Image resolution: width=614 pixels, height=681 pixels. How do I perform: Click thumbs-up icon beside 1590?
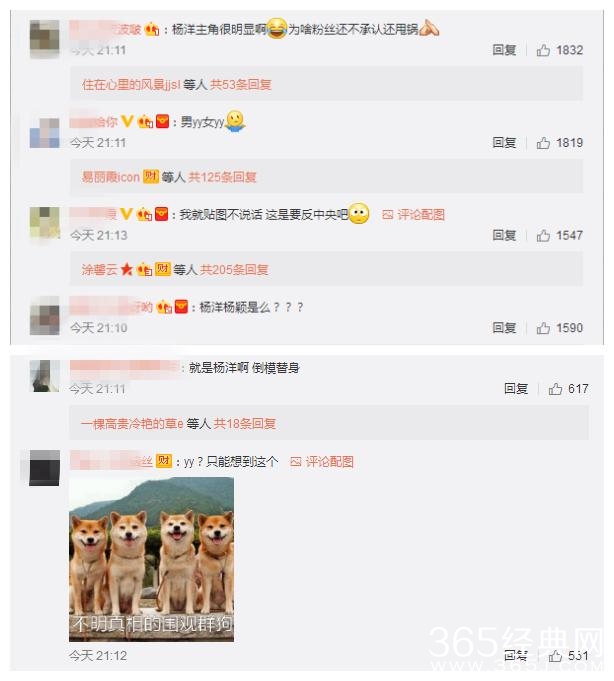[x=543, y=328]
